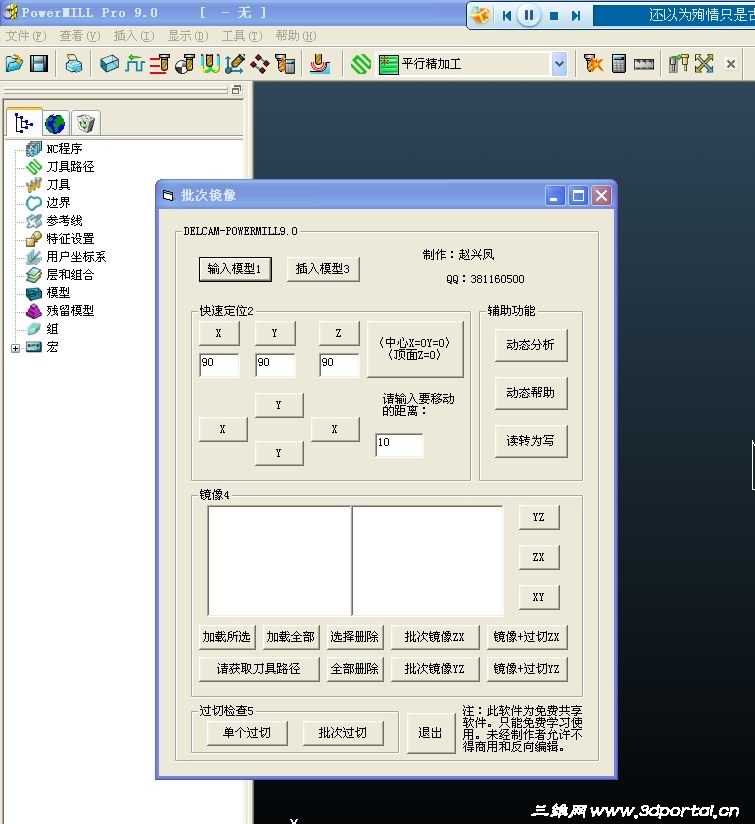The image size is (755, 824).
Task: Click the 输入模型1 button
Action: tap(235, 269)
